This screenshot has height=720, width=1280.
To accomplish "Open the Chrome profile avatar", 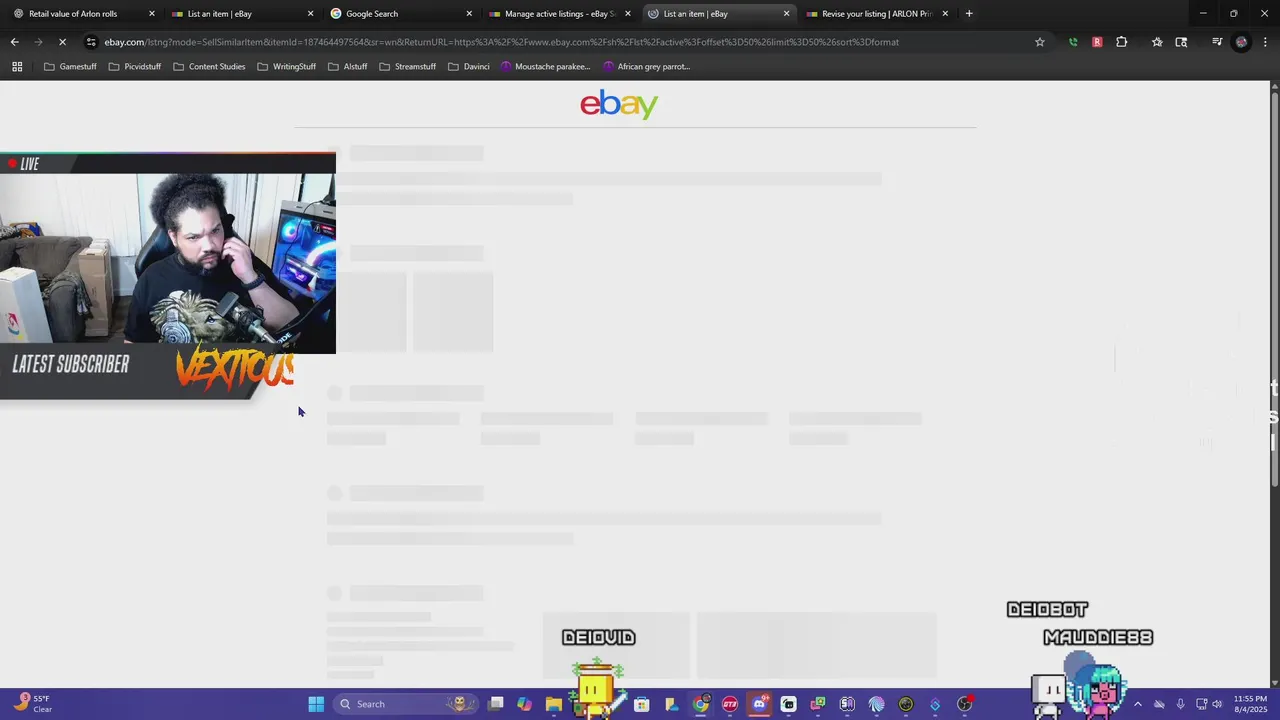I will tap(1242, 42).
